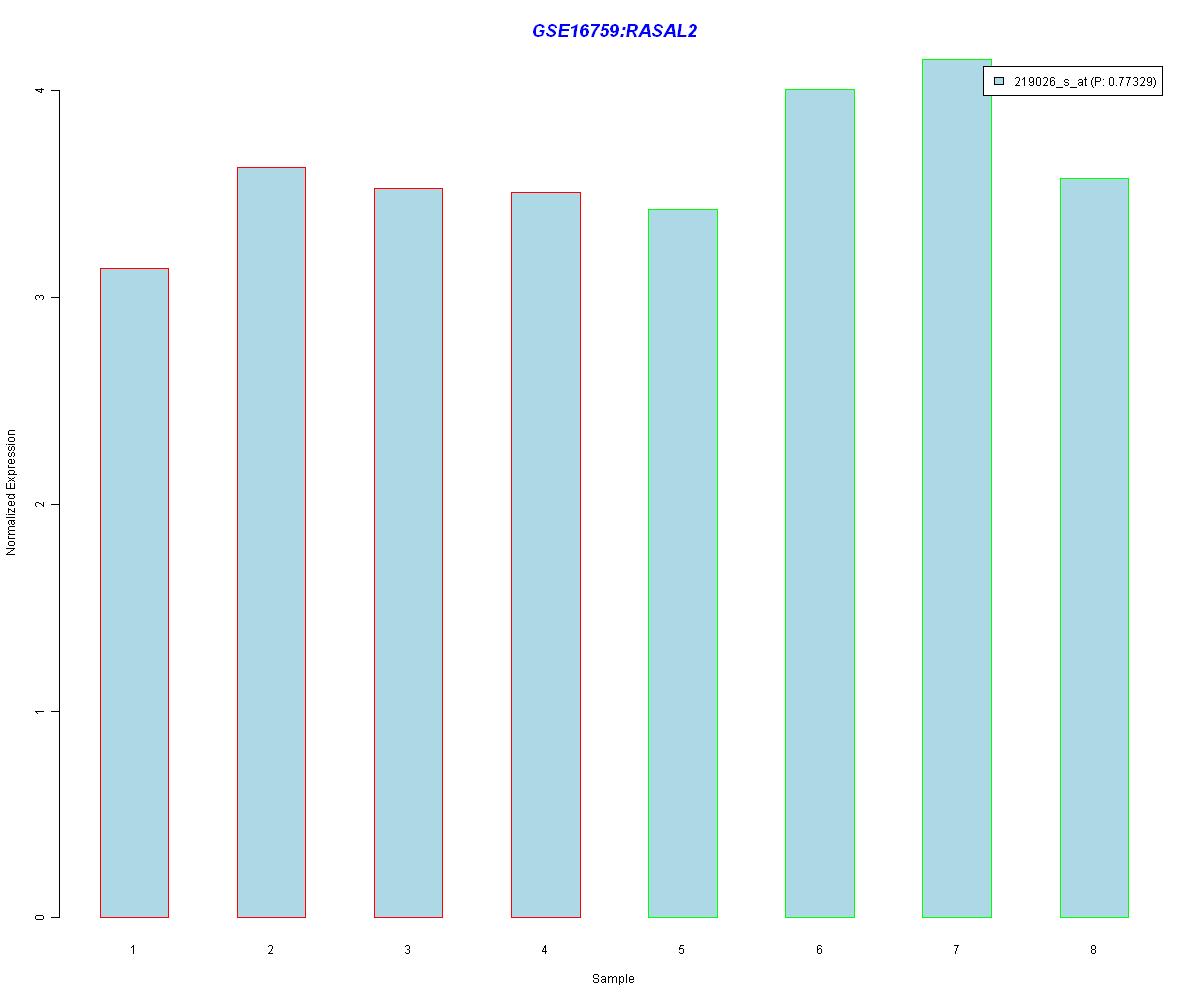
Task: Select the green-outlined bar for sample 5
Action: tap(683, 563)
